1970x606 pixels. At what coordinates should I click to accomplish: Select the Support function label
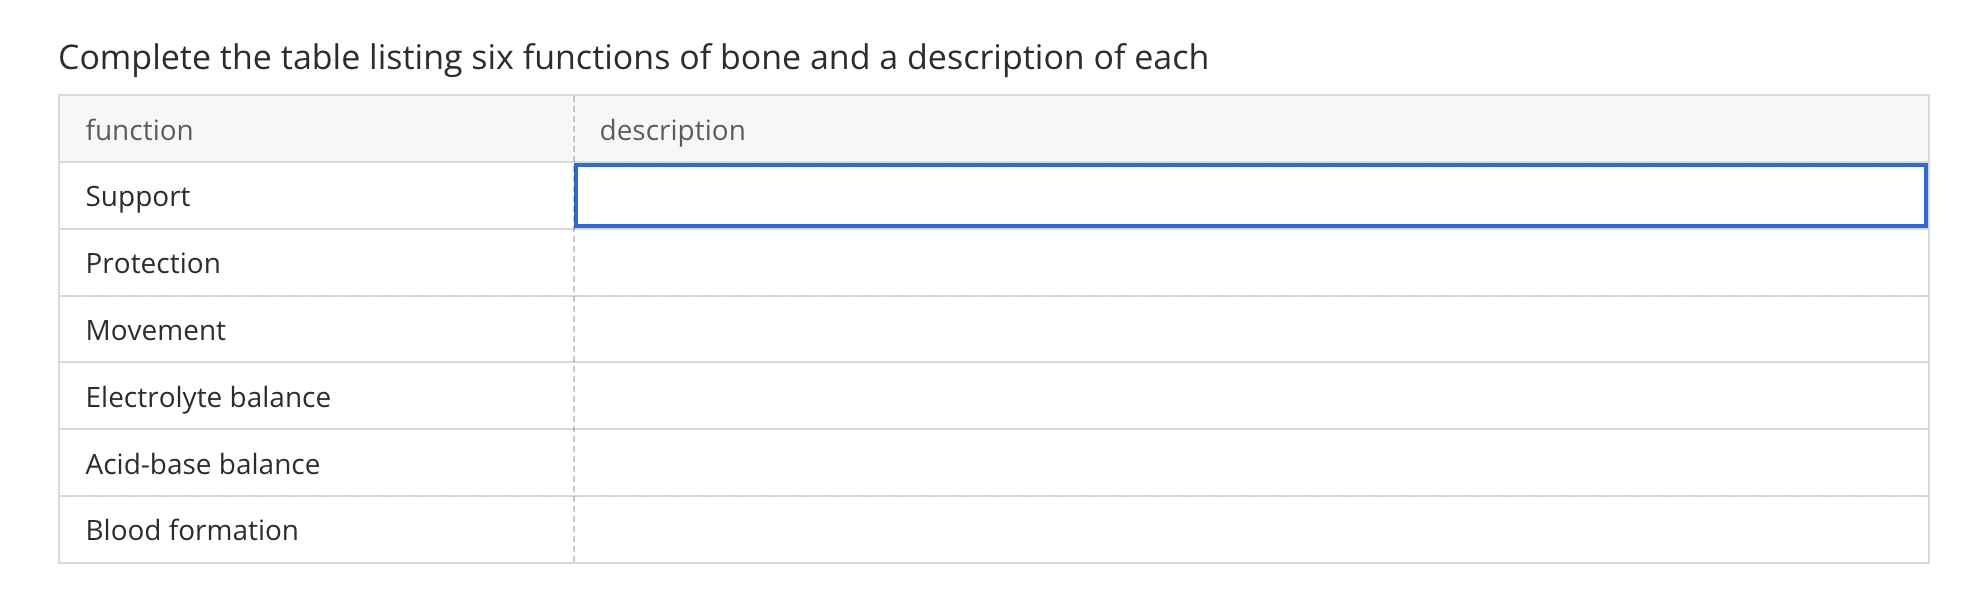click(138, 196)
